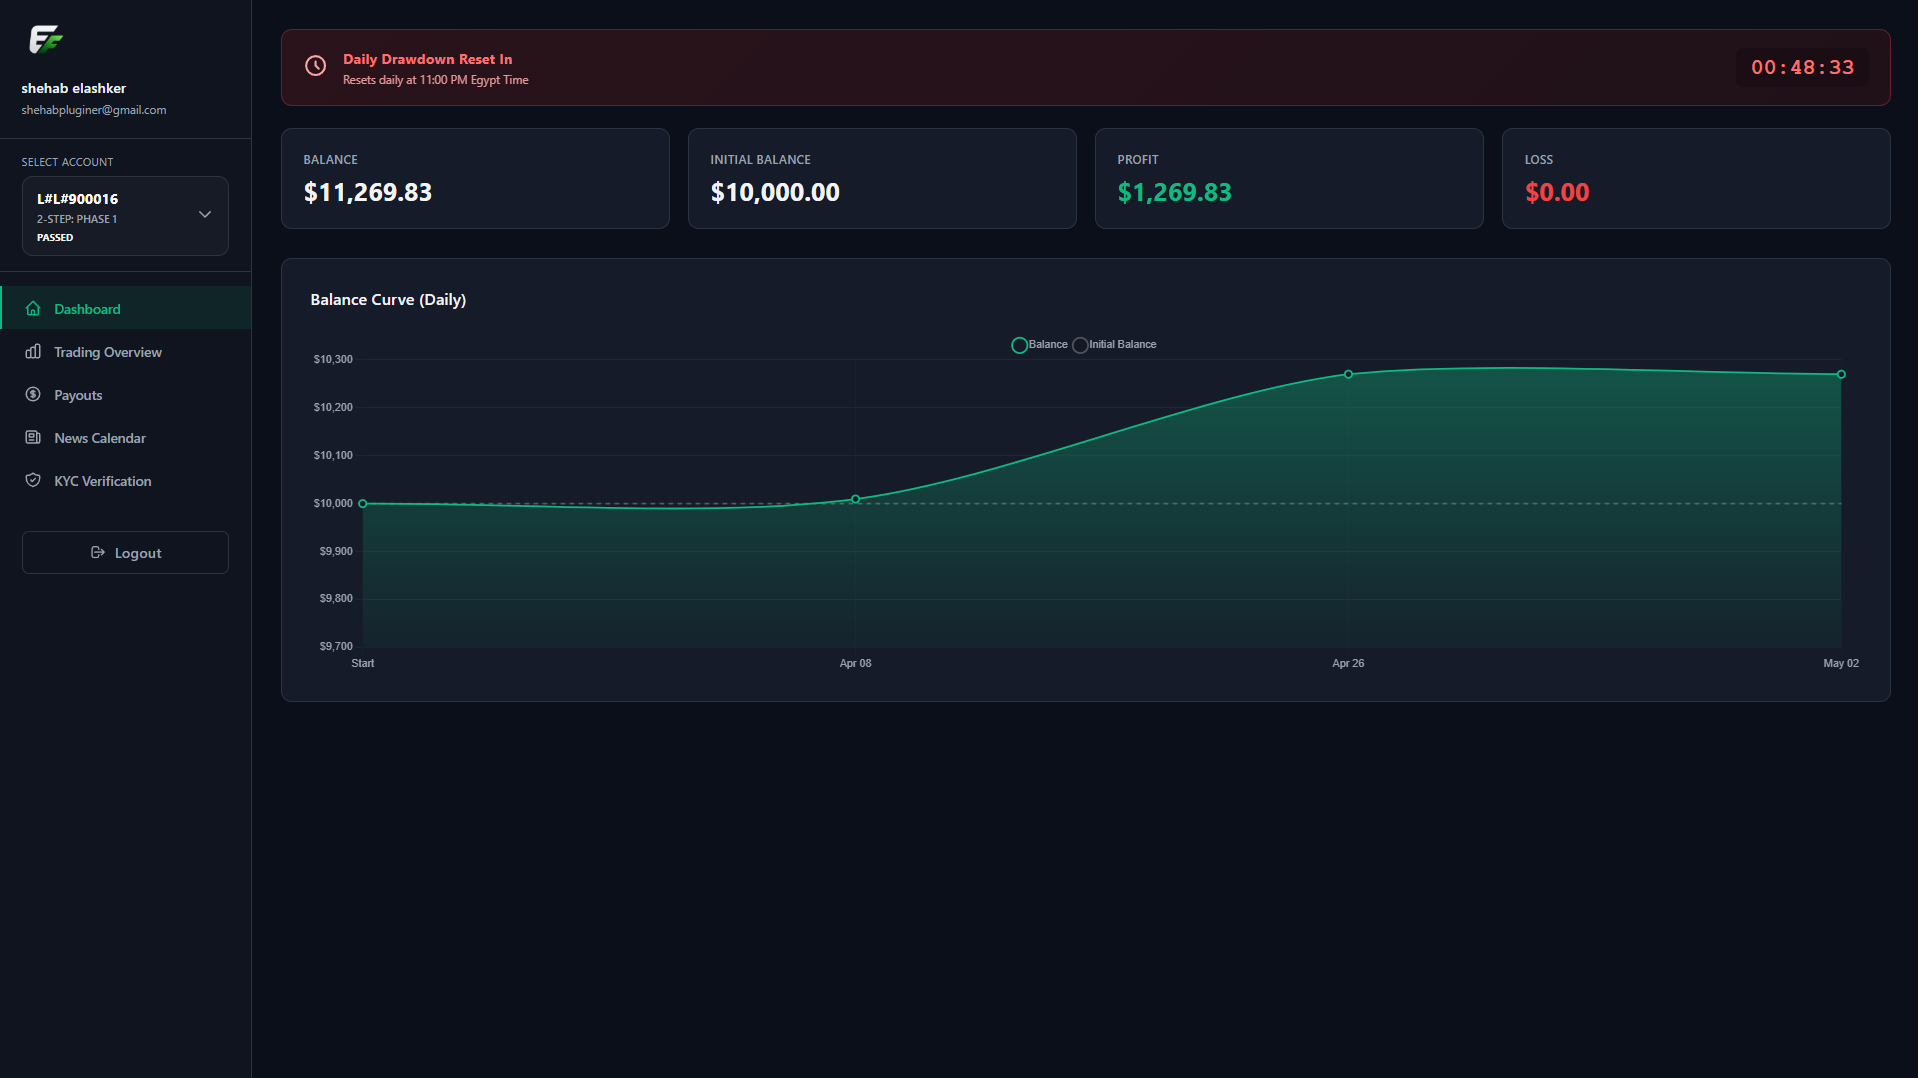Click the Apr 26 data point on the curve
The height and width of the screenshot is (1078, 1918).
(1348, 374)
